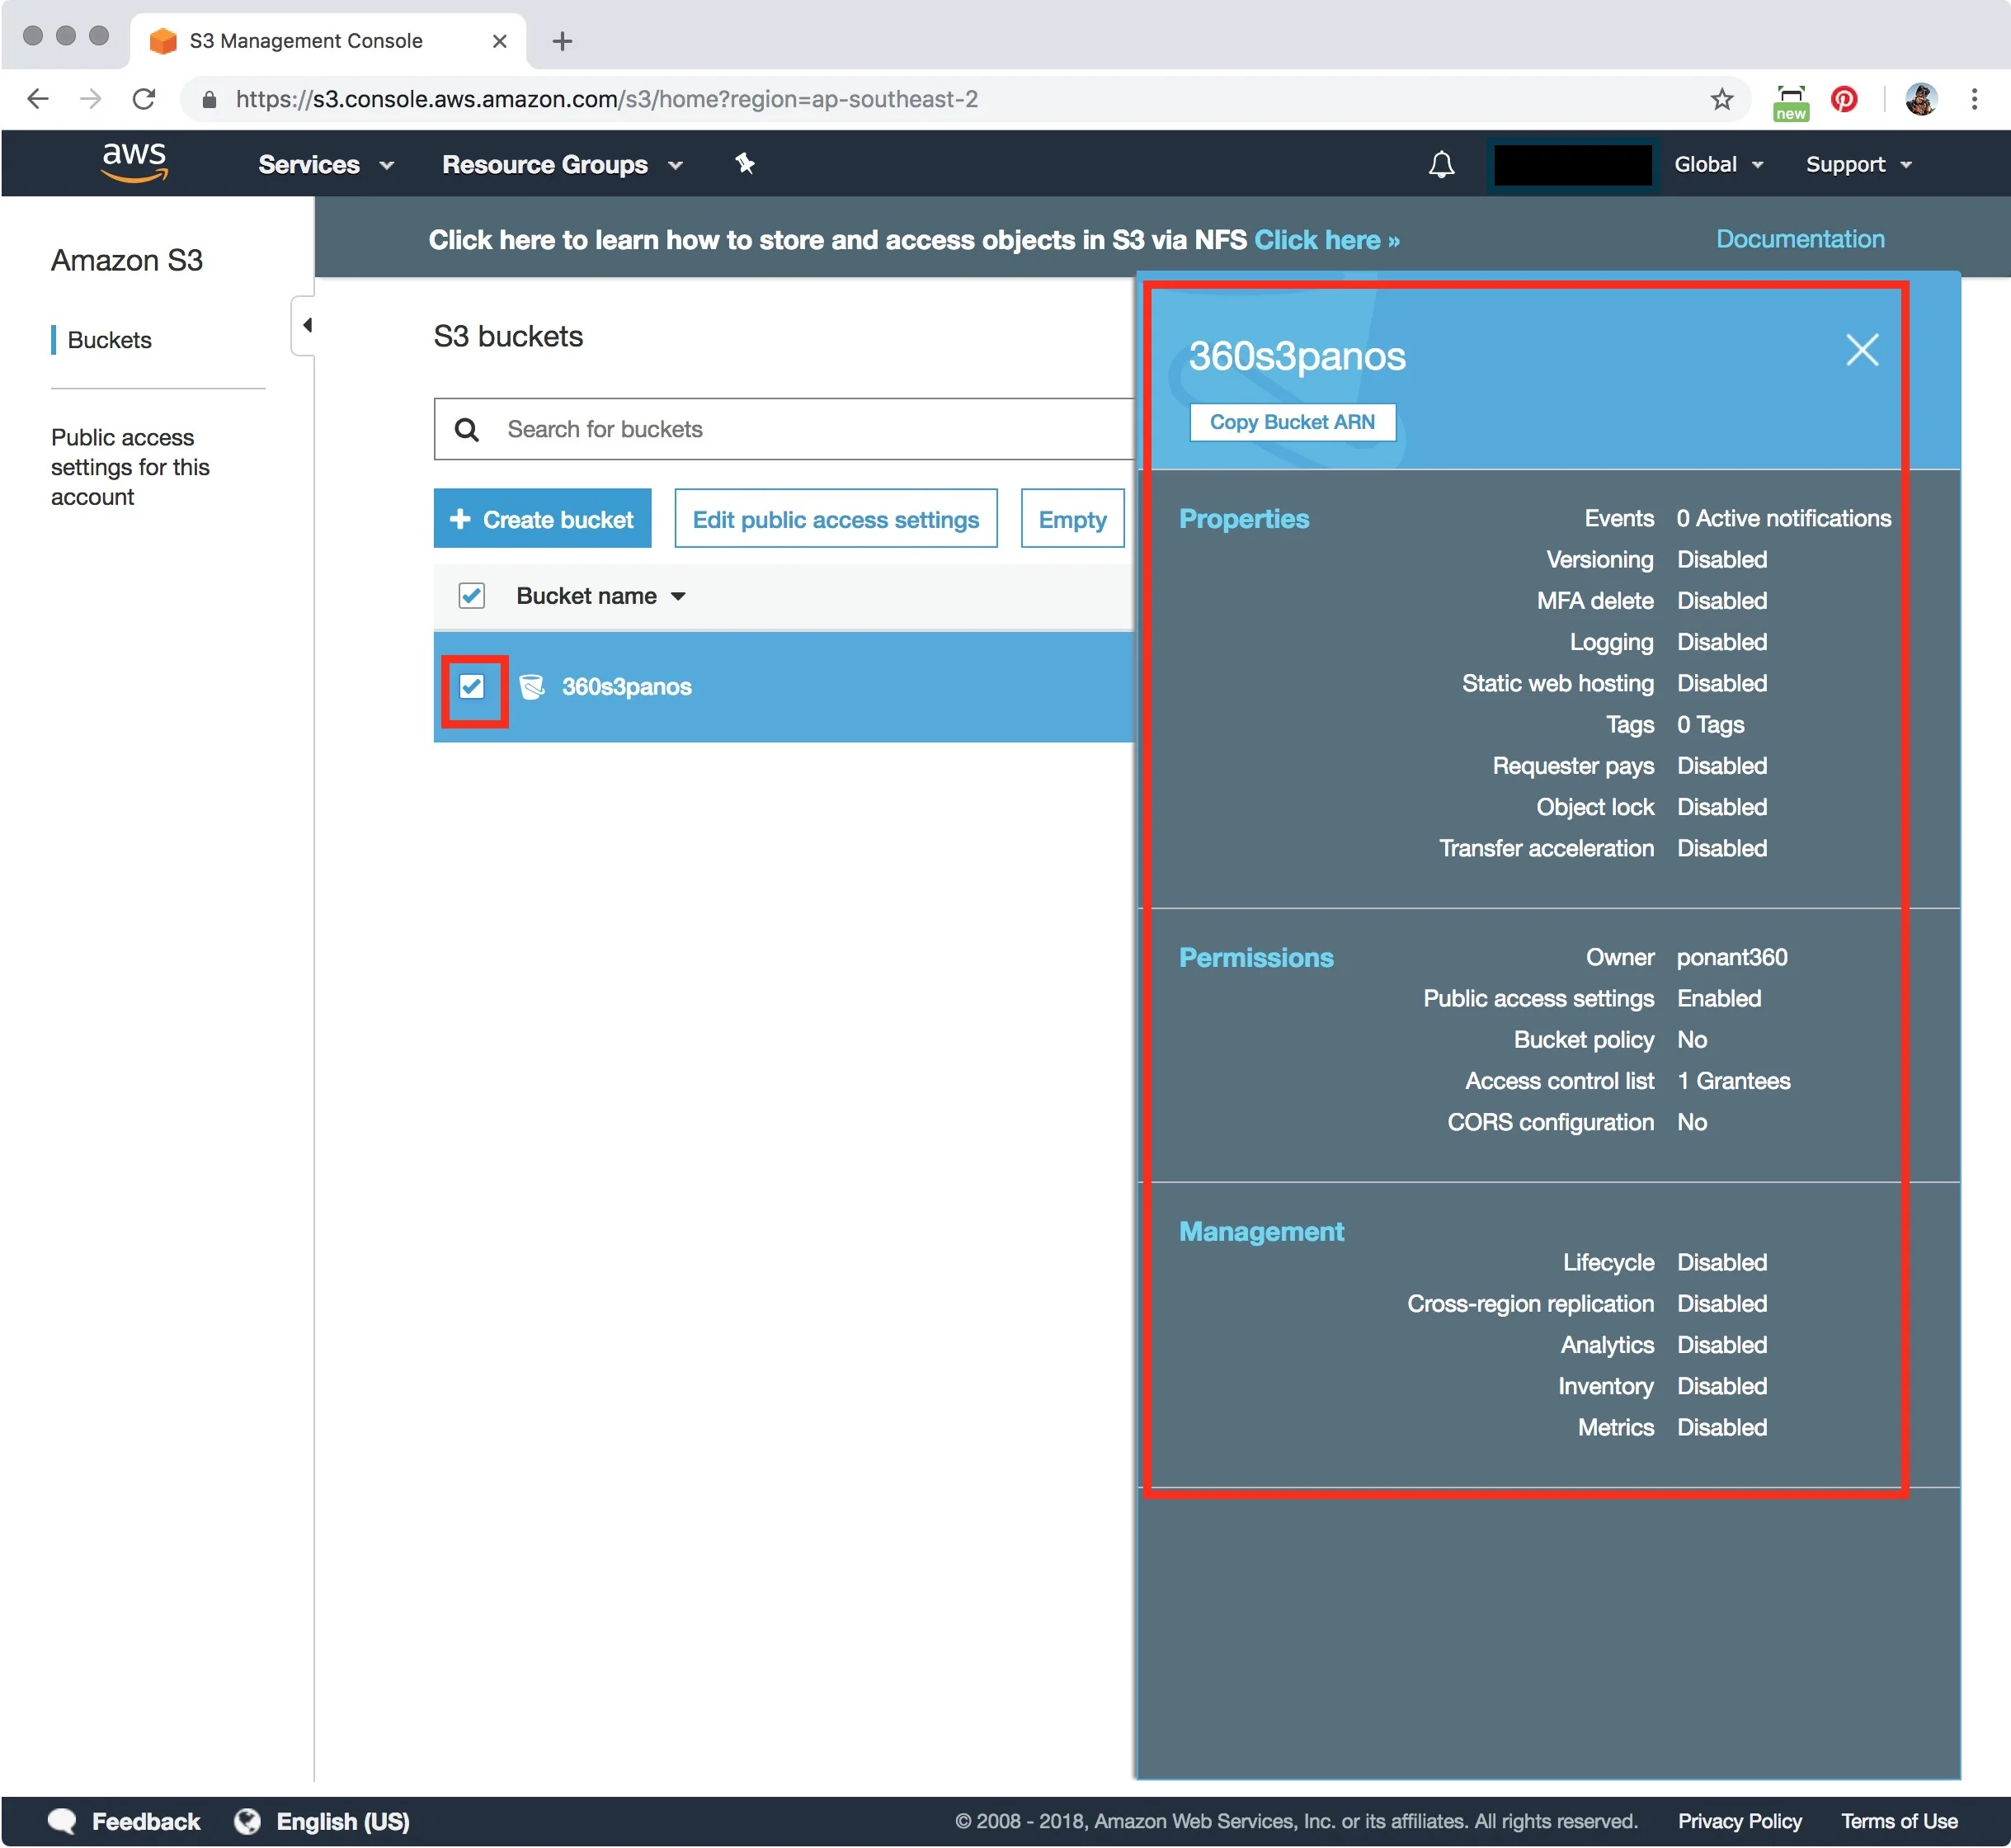Open the green 'new' extension icon
Viewport: 2011px width, 1848px height.
coord(1790,102)
